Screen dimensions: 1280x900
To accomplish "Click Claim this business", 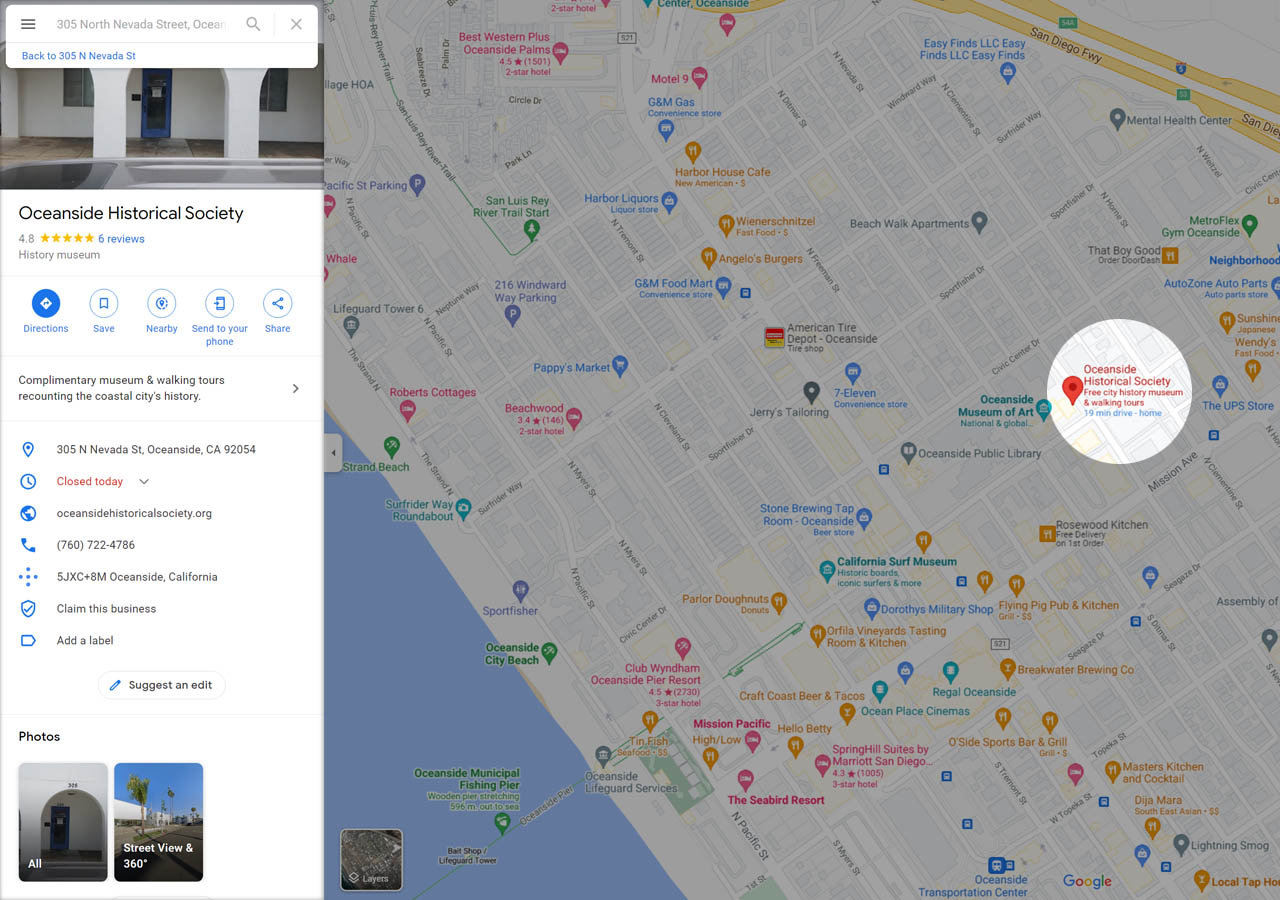I will (106, 609).
